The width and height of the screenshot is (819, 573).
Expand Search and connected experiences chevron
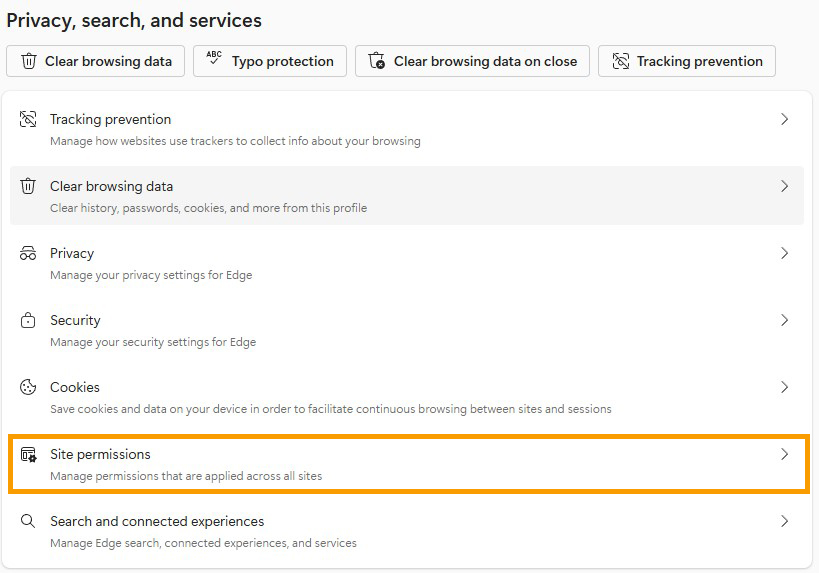pyautogui.click(x=785, y=522)
